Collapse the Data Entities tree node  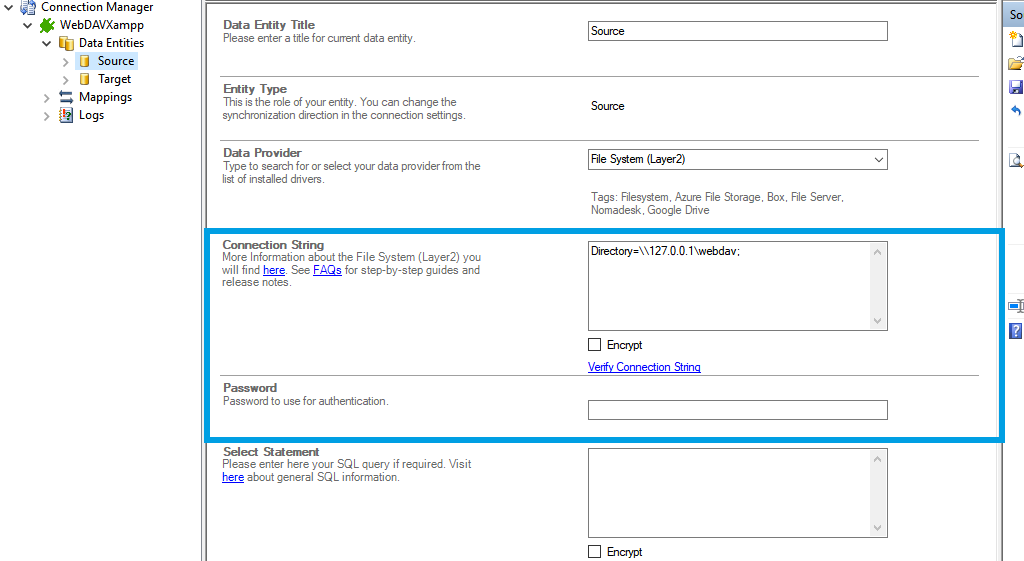47,43
